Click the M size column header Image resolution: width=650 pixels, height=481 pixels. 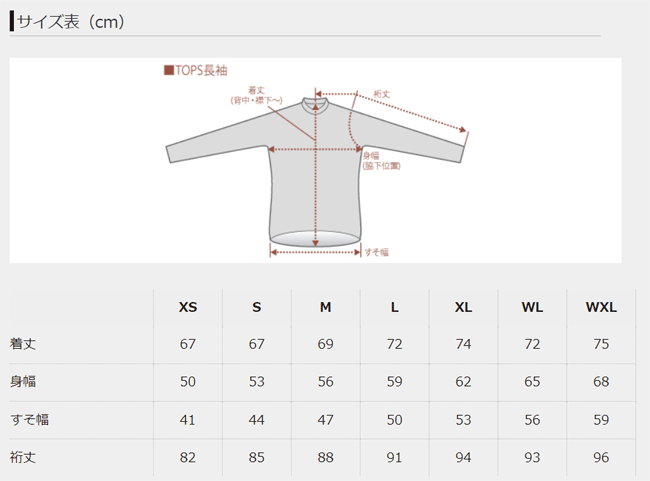[325, 307]
